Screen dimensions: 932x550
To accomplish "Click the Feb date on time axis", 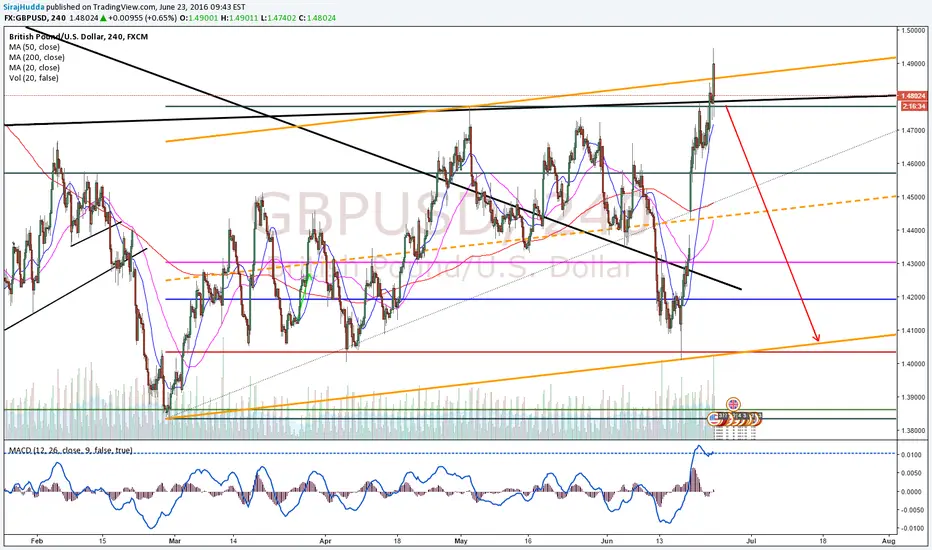I will pyautogui.click(x=37, y=541).
